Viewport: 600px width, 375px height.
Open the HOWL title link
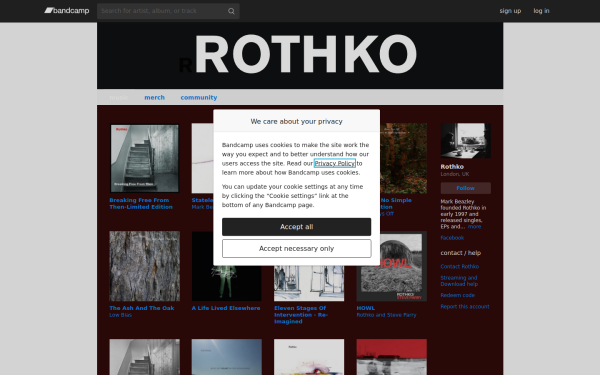(365, 308)
